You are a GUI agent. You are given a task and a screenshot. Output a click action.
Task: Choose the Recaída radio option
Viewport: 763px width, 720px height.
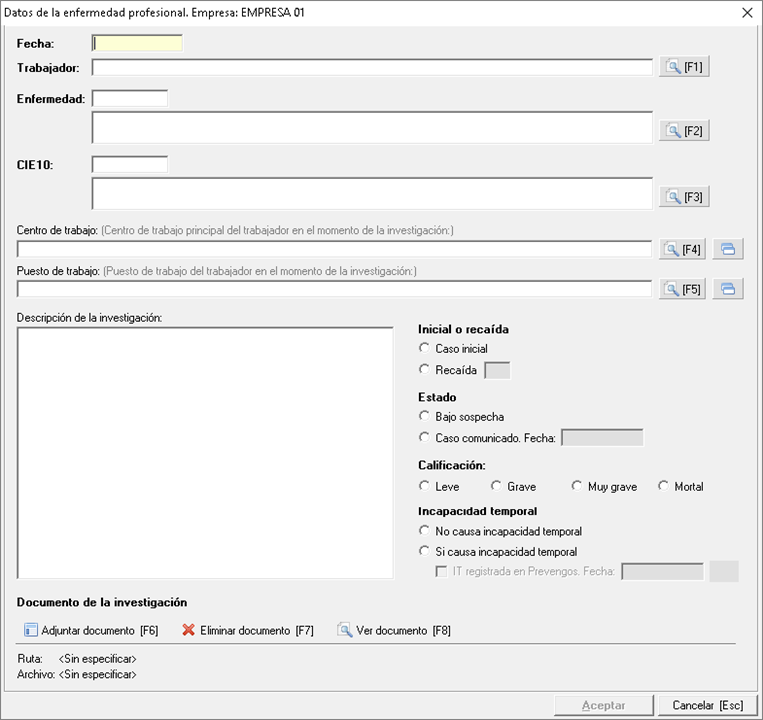click(x=425, y=370)
